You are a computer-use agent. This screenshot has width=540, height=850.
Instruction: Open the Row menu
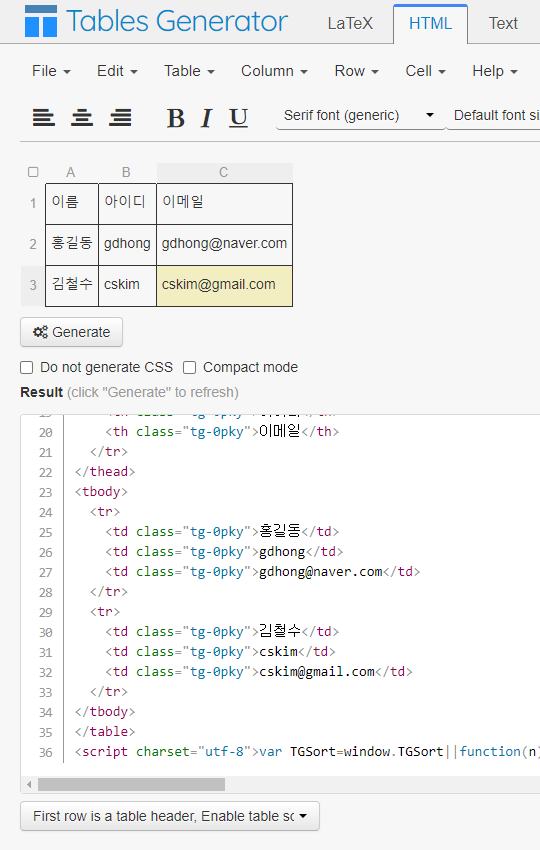pos(356,71)
